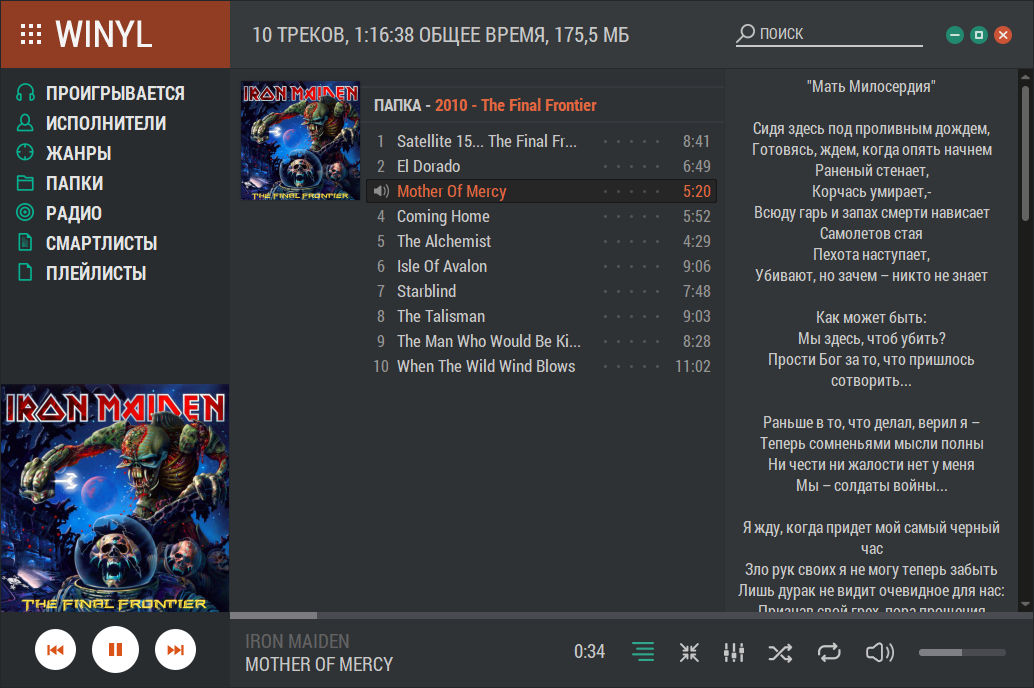This screenshot has width=1034, height=688.
Task: Click the IRON MAIDEN artist name in player bar
Action: 297,641
